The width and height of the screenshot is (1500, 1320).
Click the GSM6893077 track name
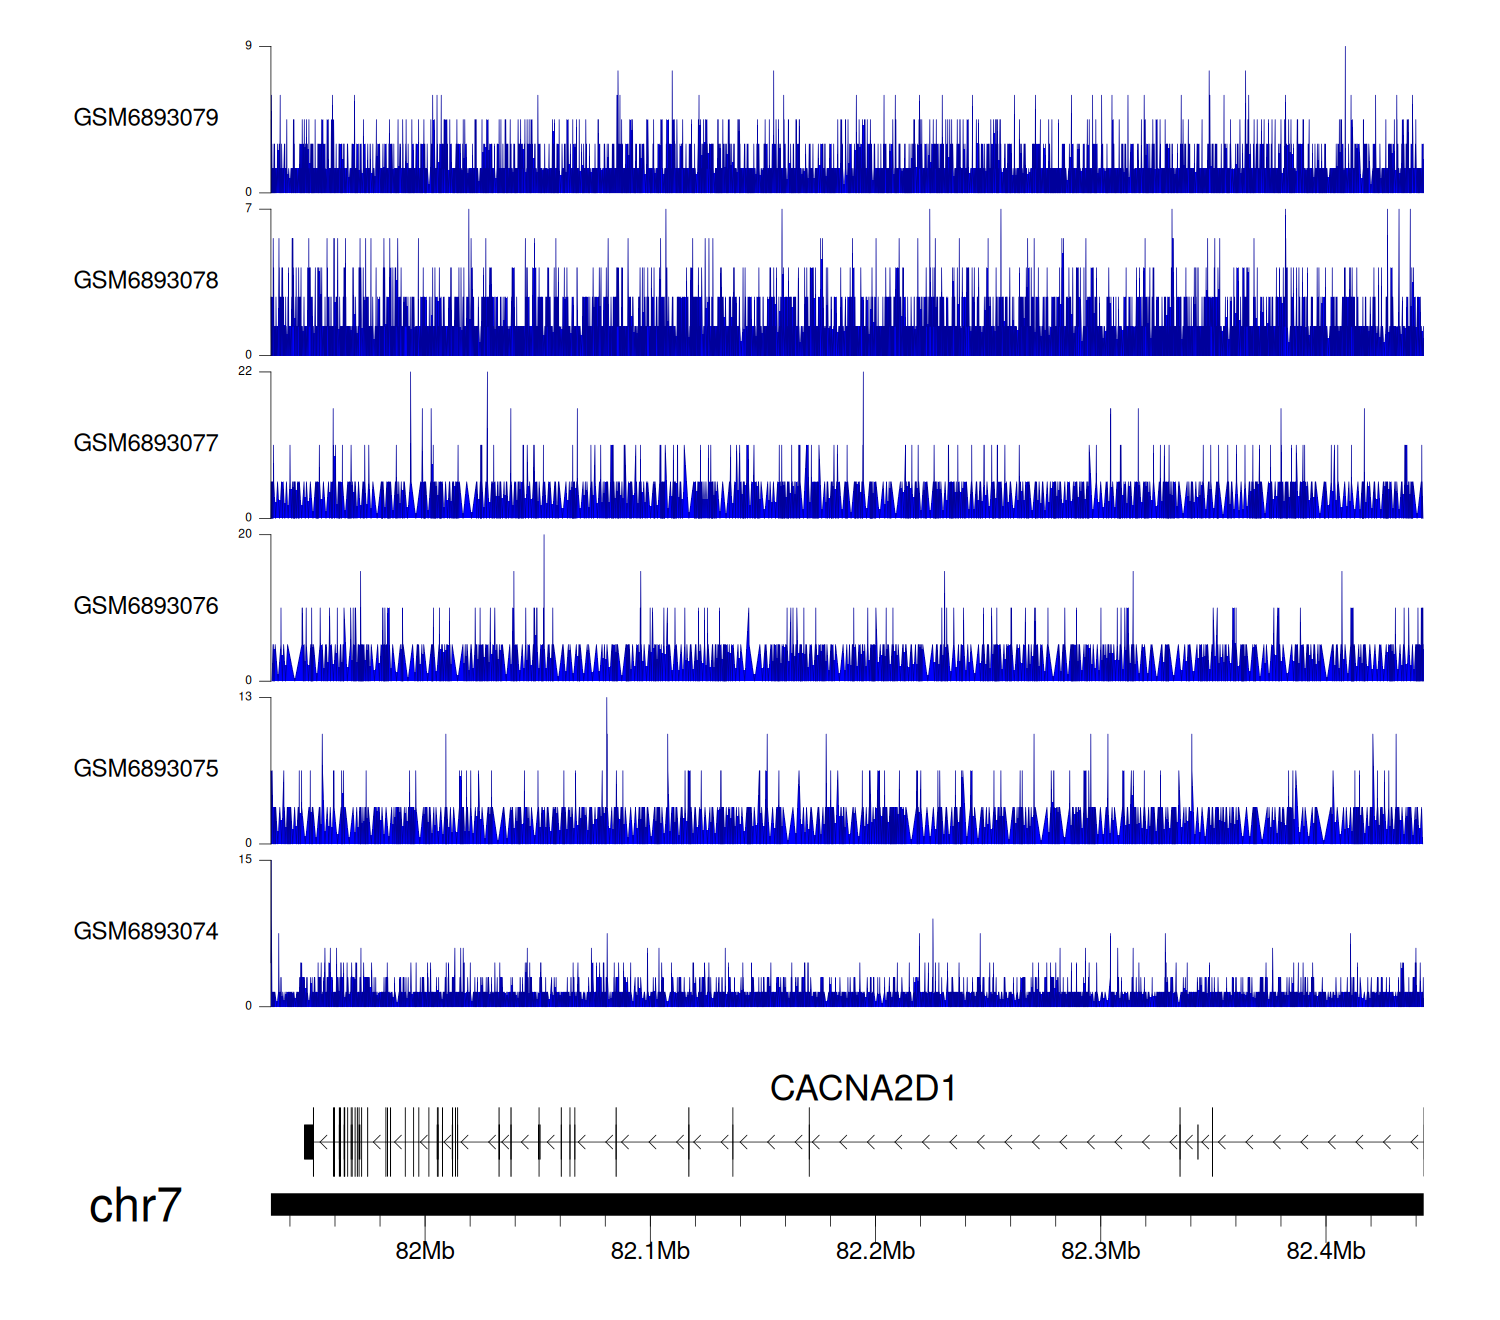coord(146,443)
